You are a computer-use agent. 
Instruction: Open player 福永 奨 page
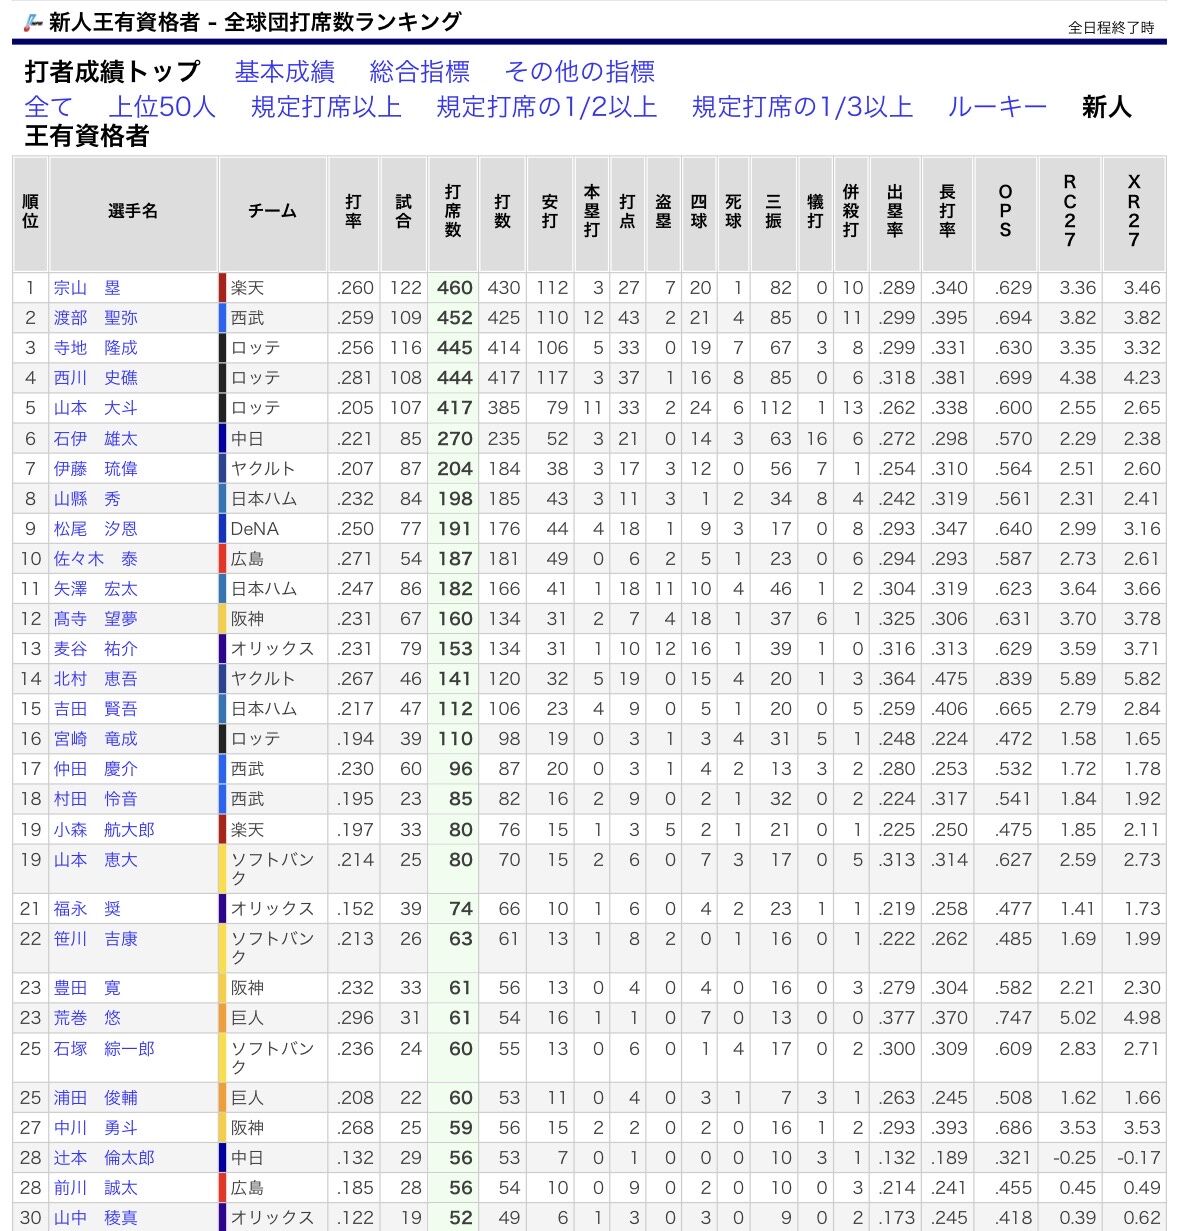pyautogui.click(x=87, y=909)
